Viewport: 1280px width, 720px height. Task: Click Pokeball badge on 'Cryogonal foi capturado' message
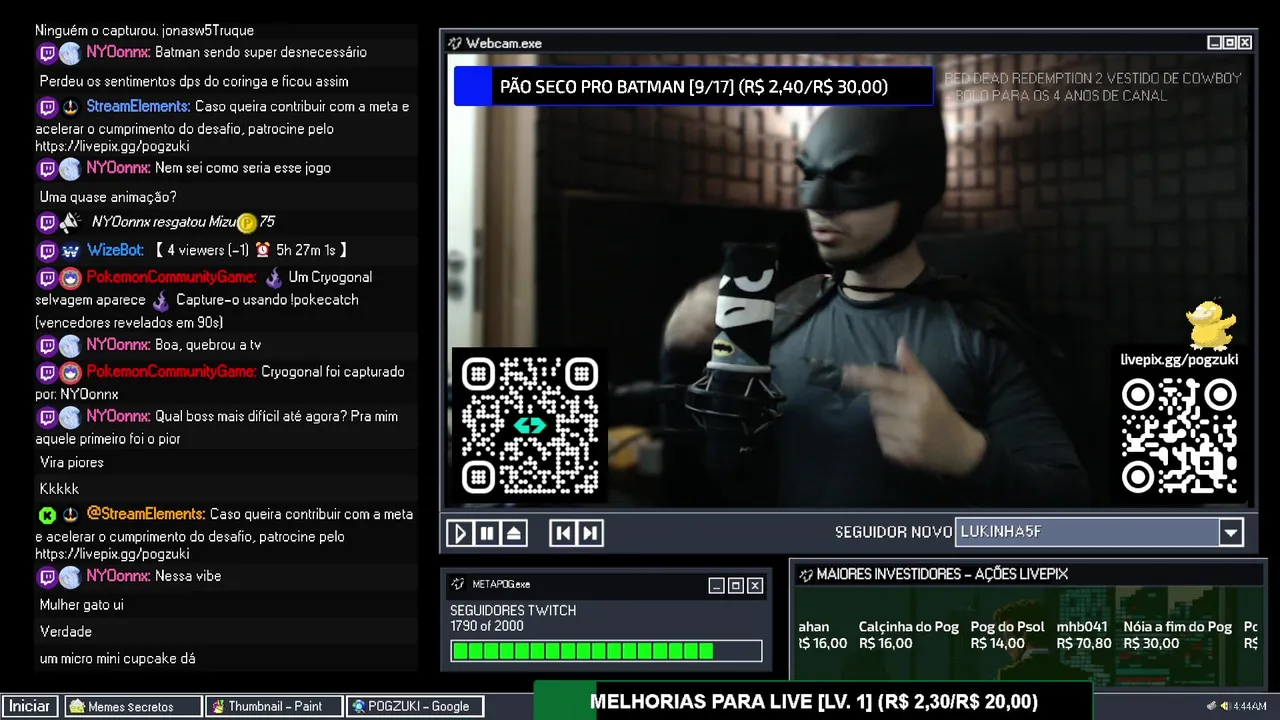[70, 373]
